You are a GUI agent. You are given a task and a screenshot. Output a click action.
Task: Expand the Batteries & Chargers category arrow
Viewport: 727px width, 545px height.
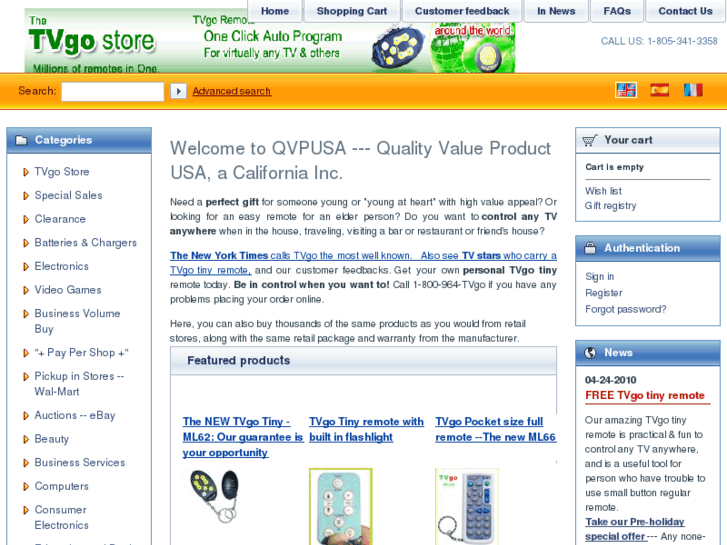coord(26,243)
